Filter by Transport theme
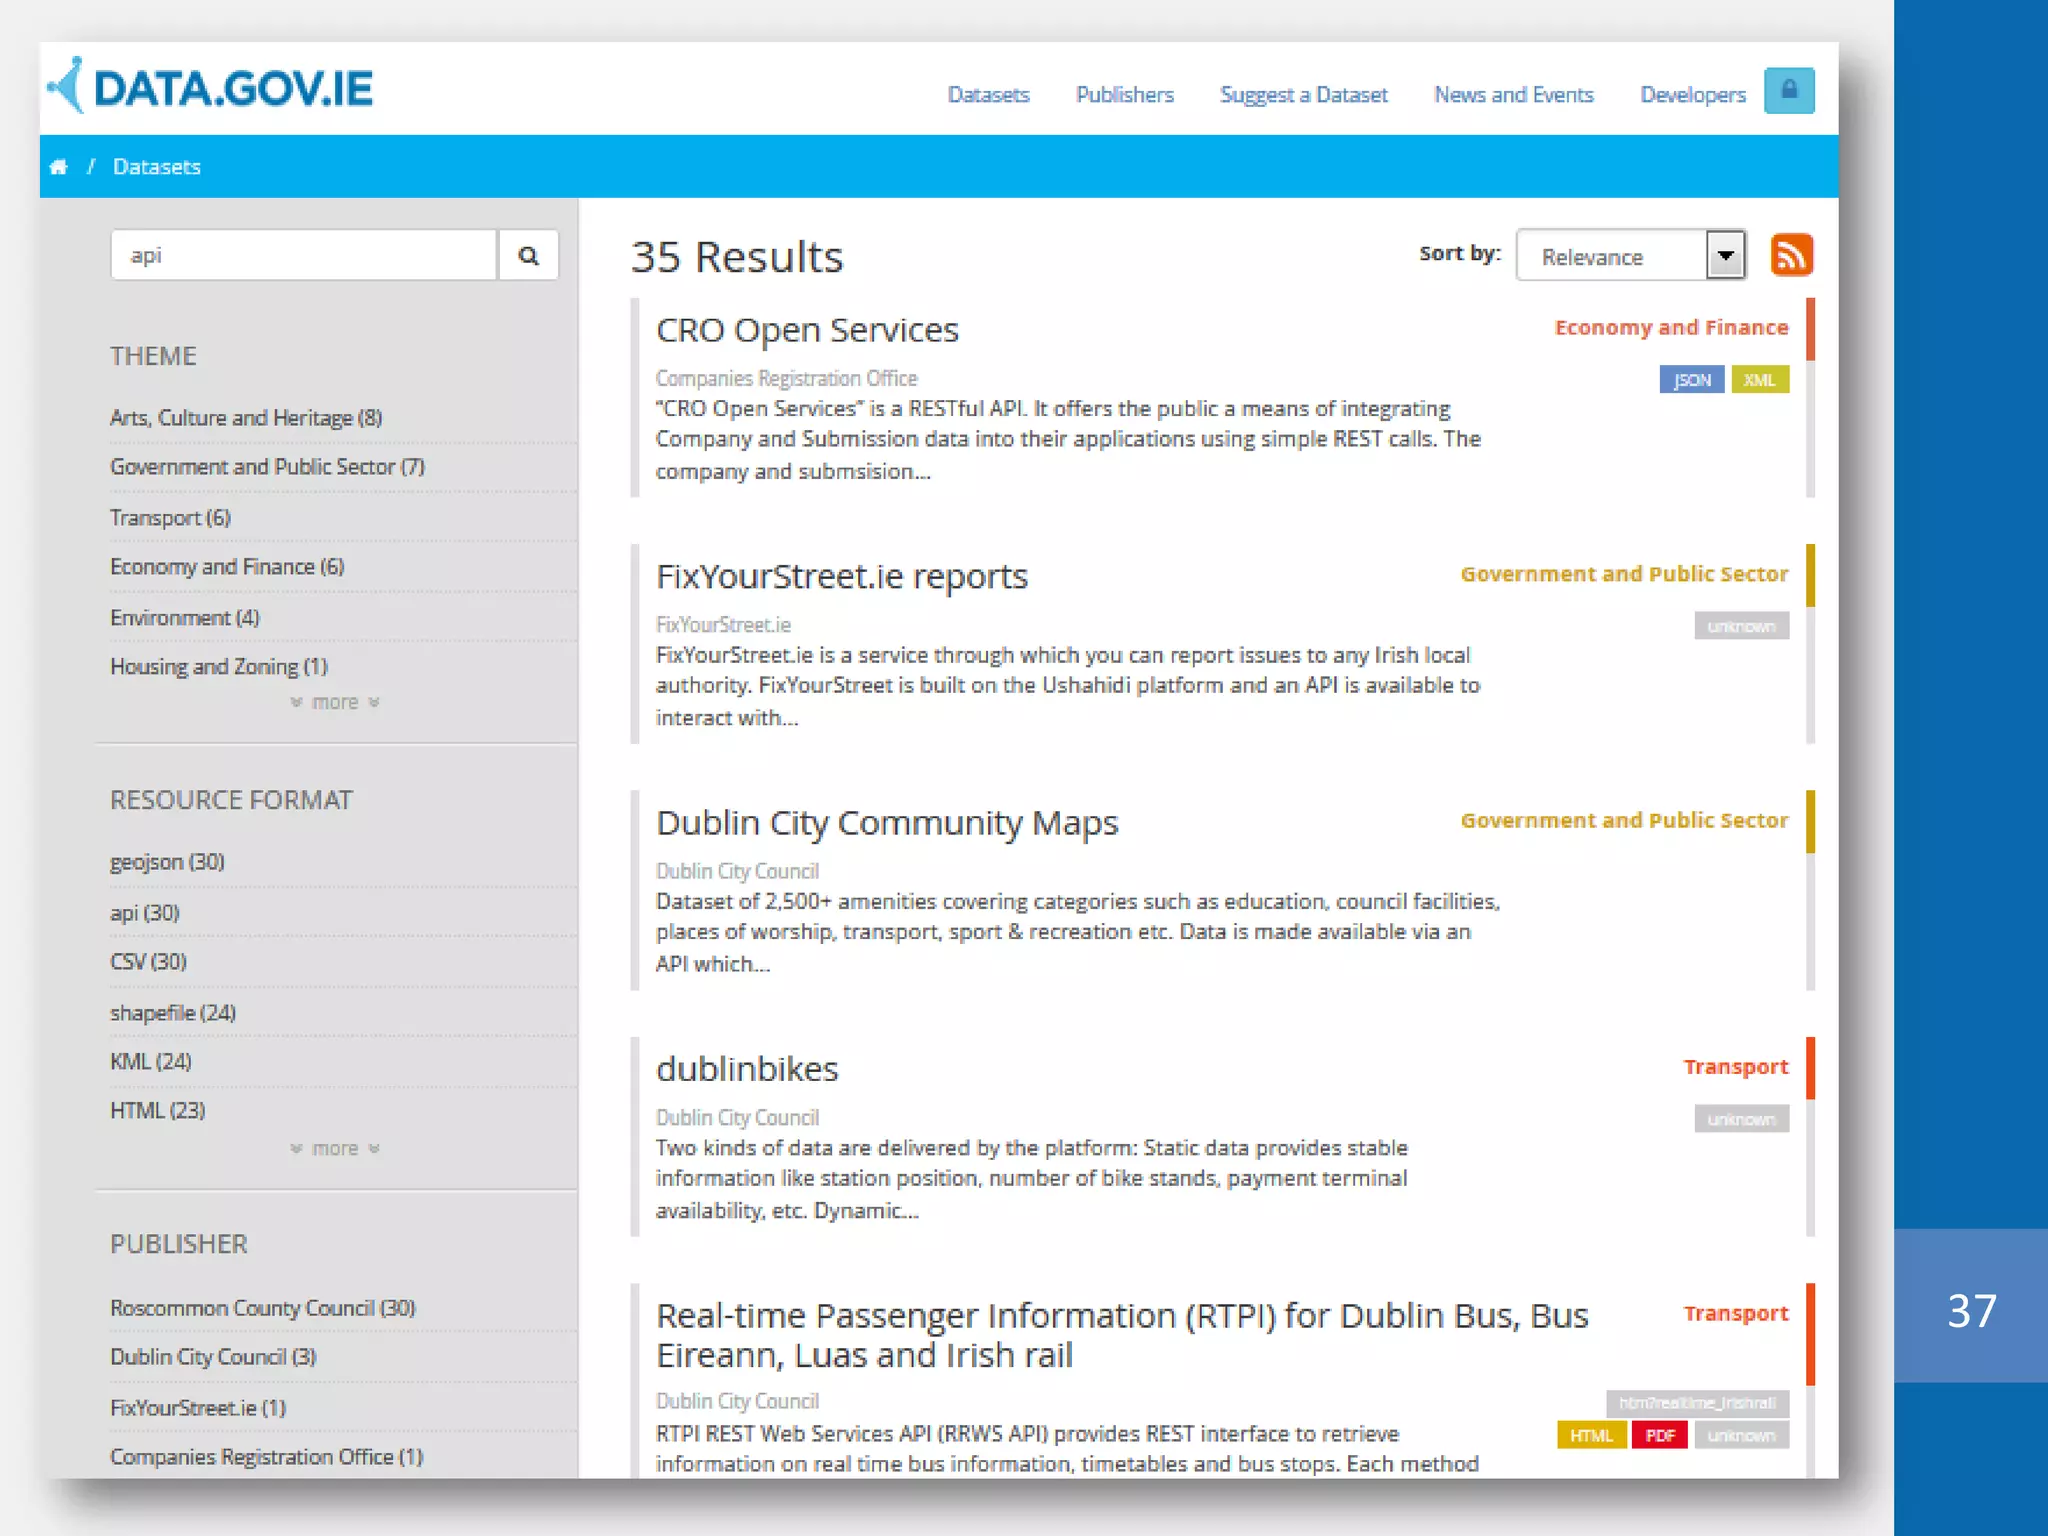This screenshot has width=2048, height=1536. coord(170,518)
